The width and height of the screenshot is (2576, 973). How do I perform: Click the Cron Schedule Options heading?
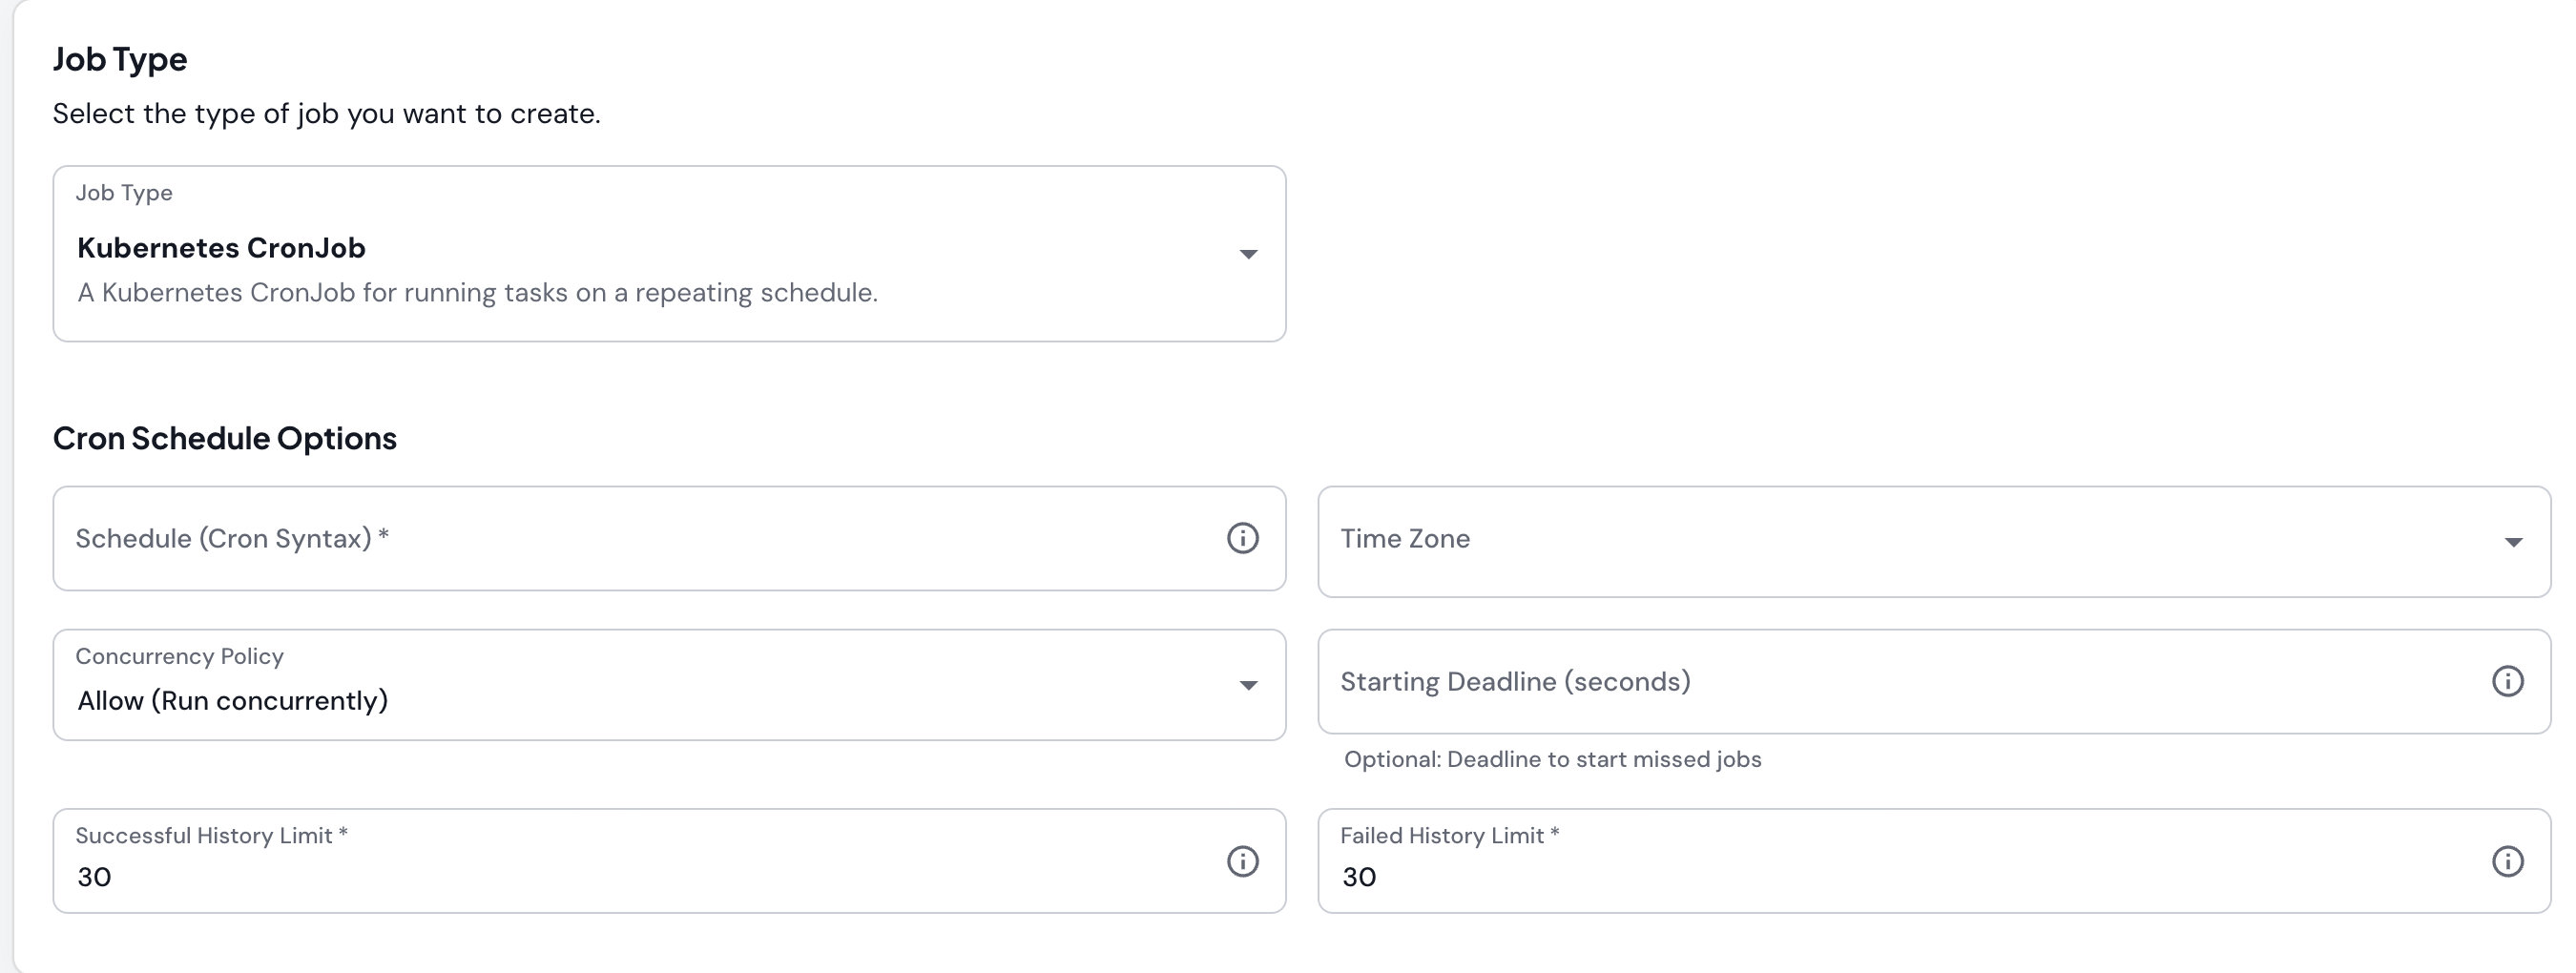pyautogui.click(x=225, y=437)
